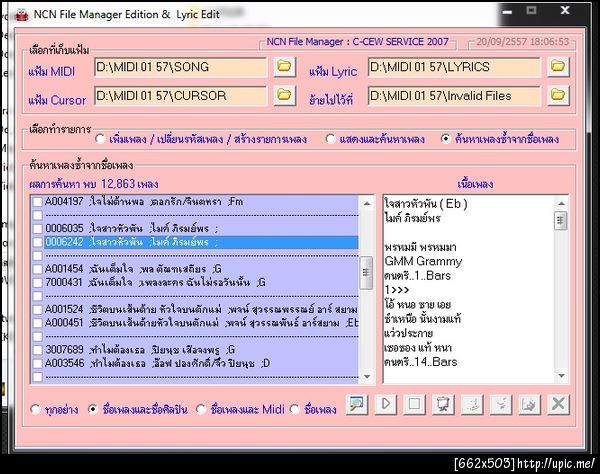Browse for the Cursor folder location

click(284, 95)
